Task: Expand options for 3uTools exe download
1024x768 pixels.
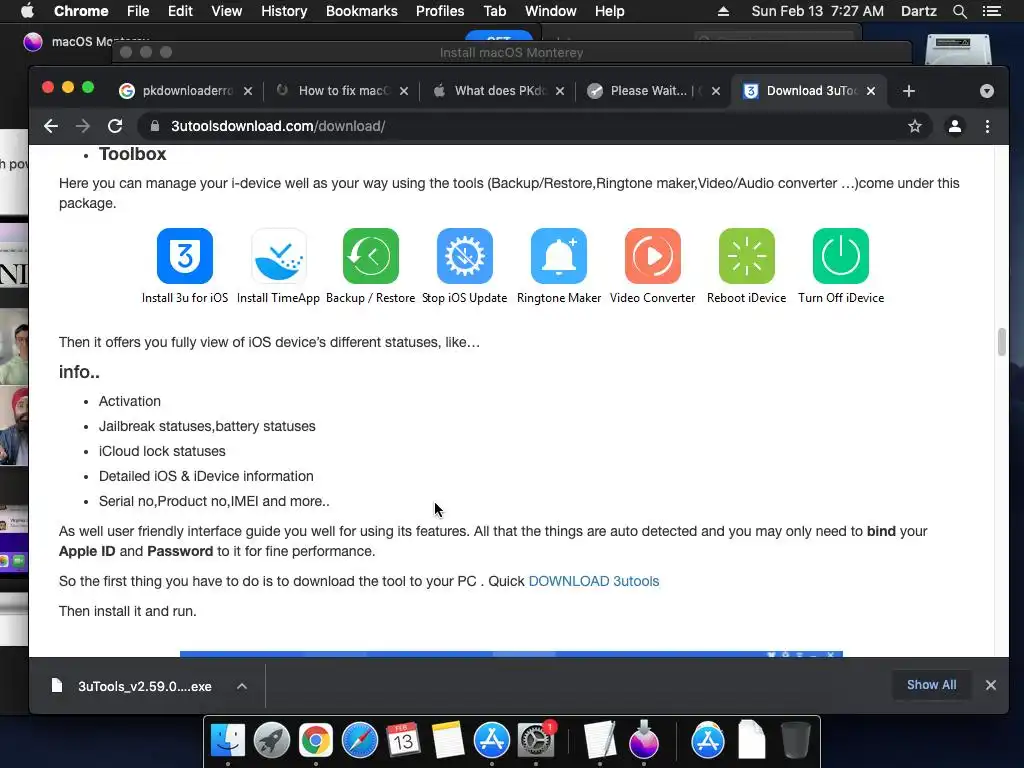Action: (242, 686)
